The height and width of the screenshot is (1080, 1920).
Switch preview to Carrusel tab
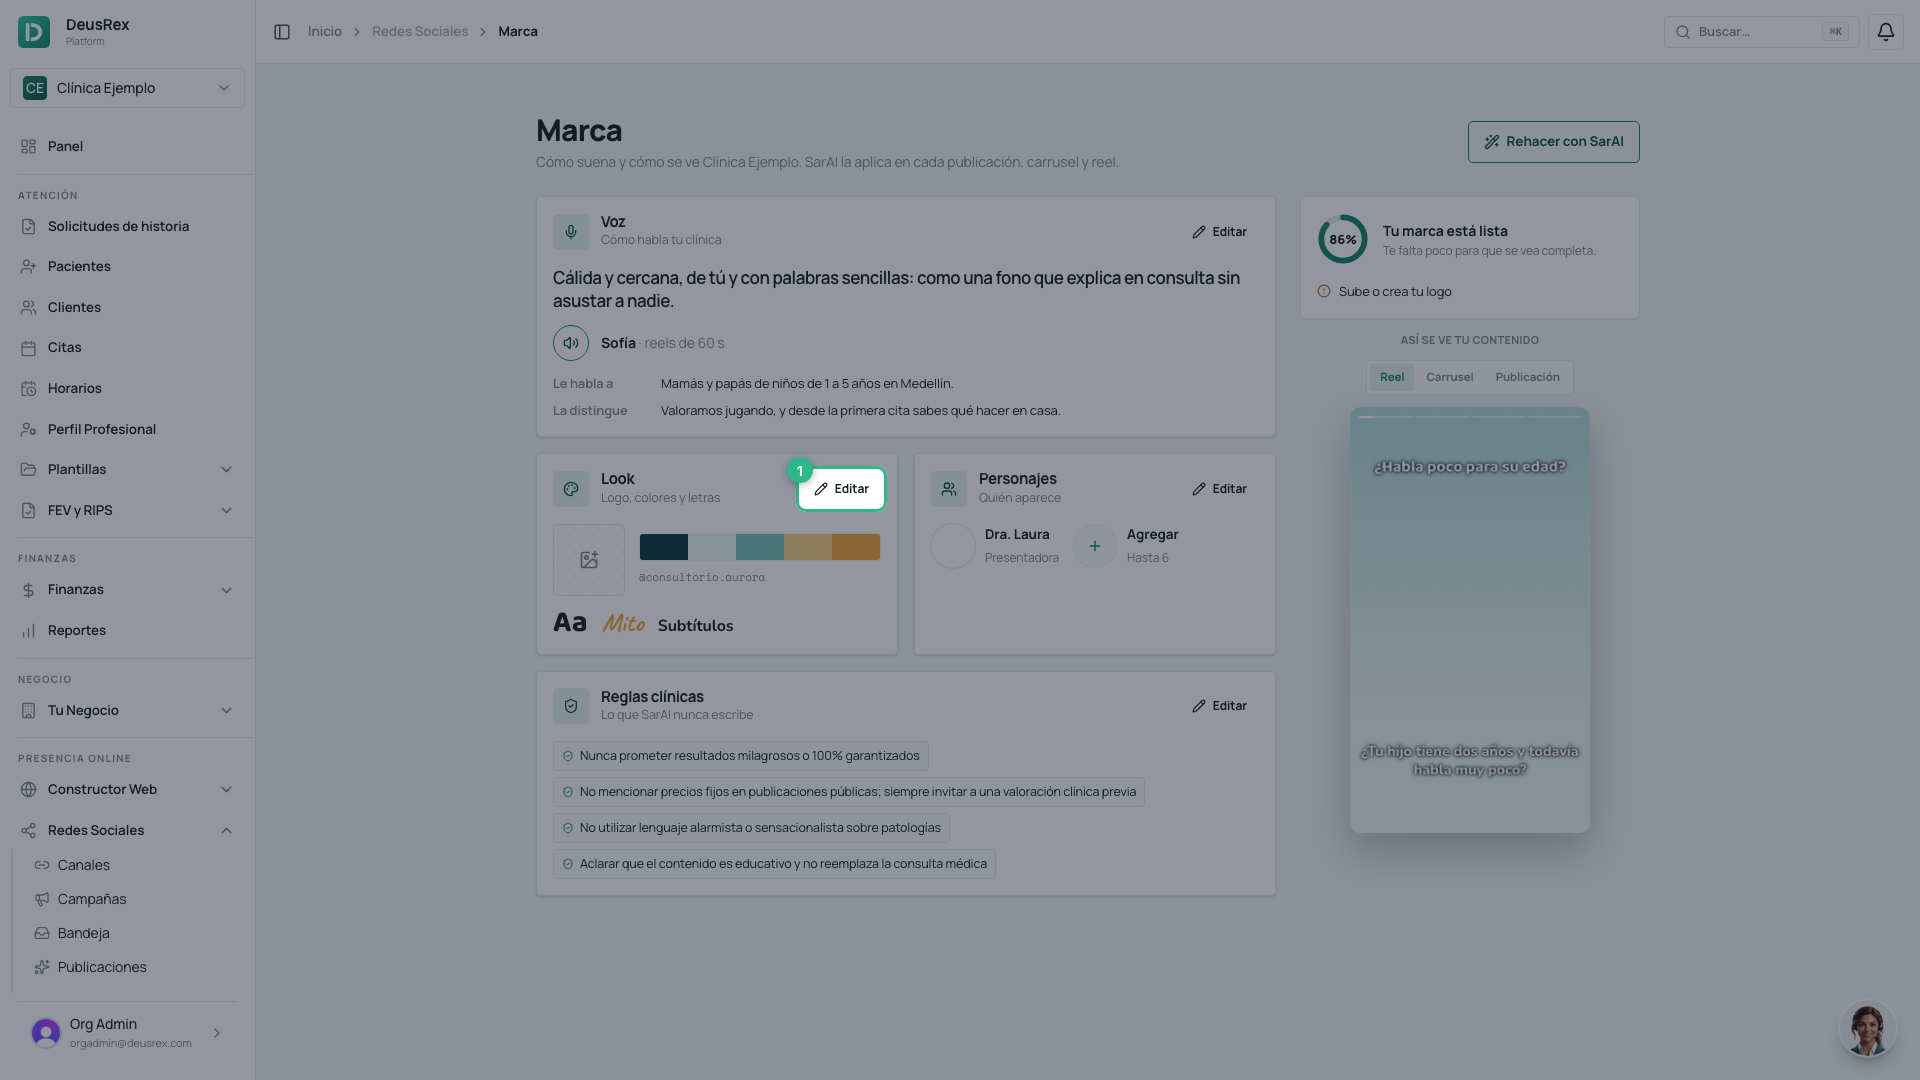tap(1449, 377)
